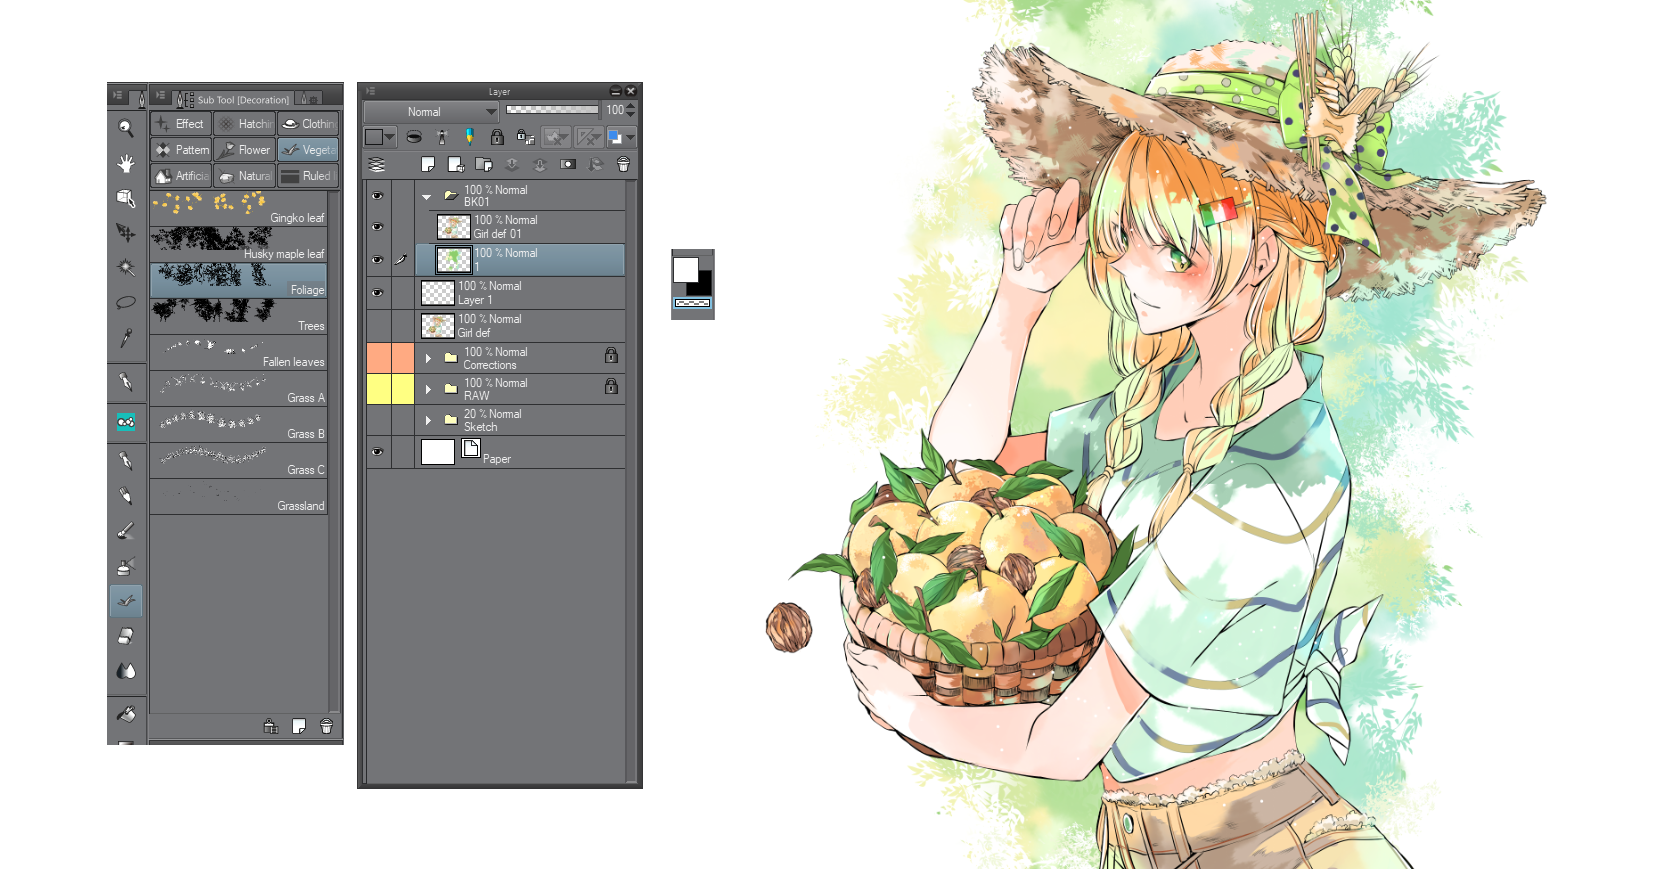Select the Lasso selection tool
1661x869 pixels.
[126, 303]
